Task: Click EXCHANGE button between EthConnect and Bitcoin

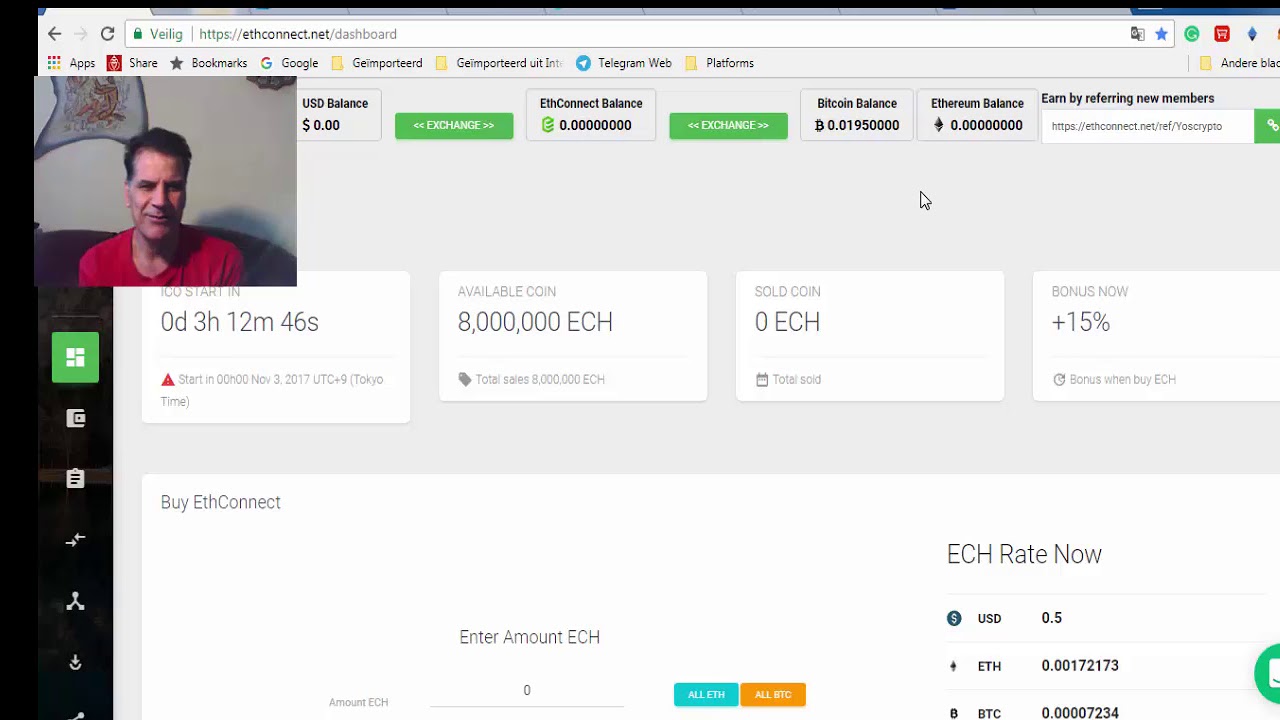Action: tap(728, 126)
